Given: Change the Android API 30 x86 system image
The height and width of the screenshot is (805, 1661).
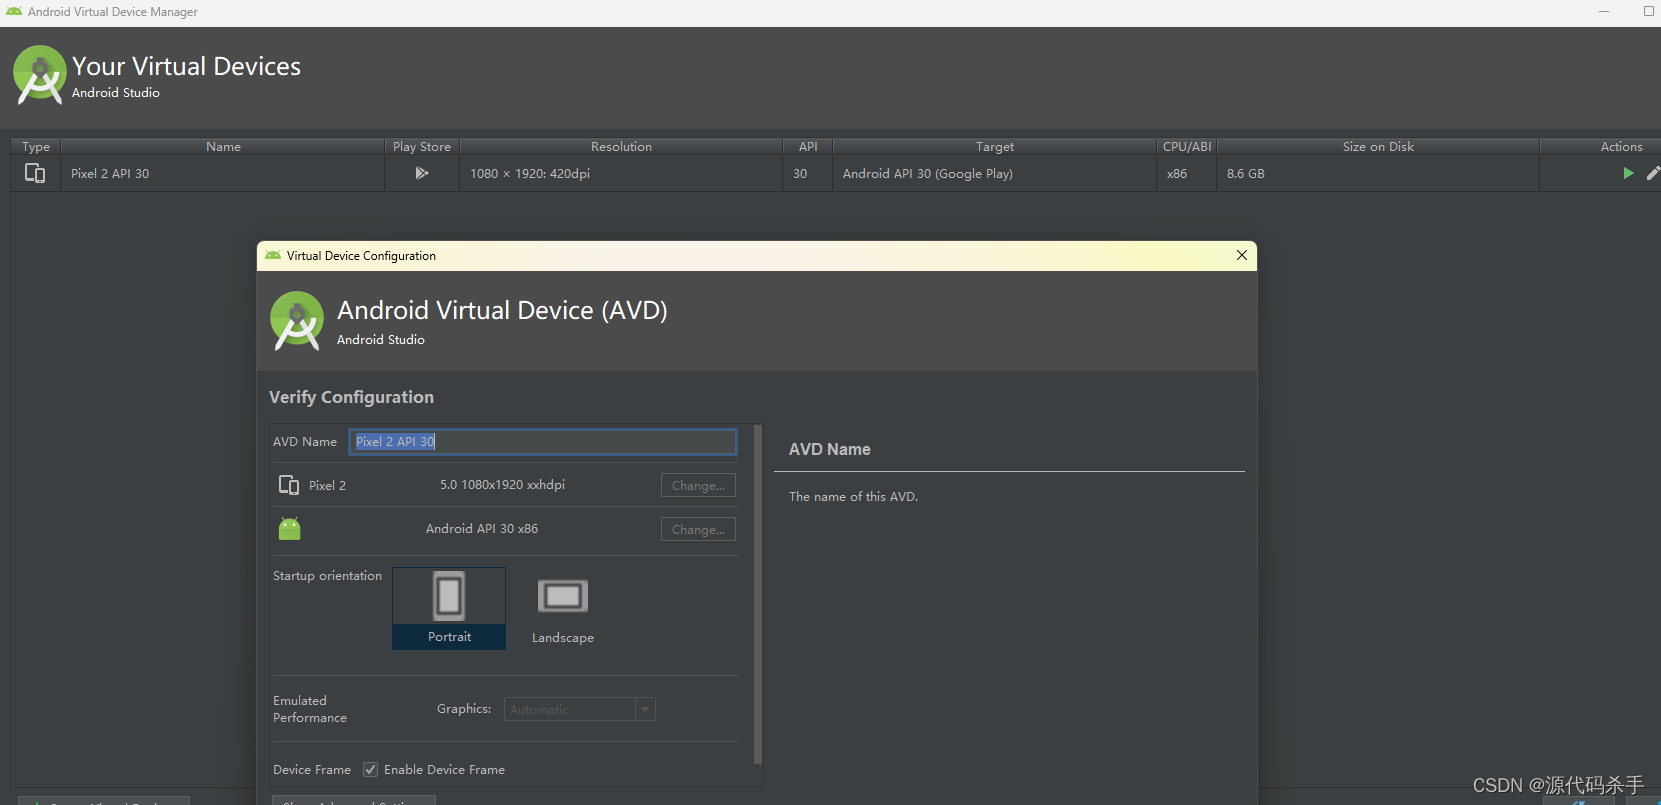Looking at the screenshot, I should coord(698,529).
